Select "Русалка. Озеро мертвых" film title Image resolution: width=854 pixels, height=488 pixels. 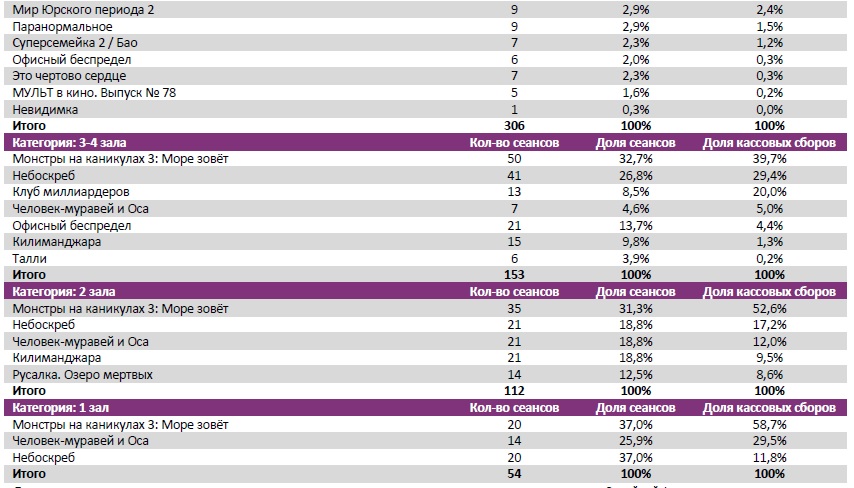click(x=84, y=374)
